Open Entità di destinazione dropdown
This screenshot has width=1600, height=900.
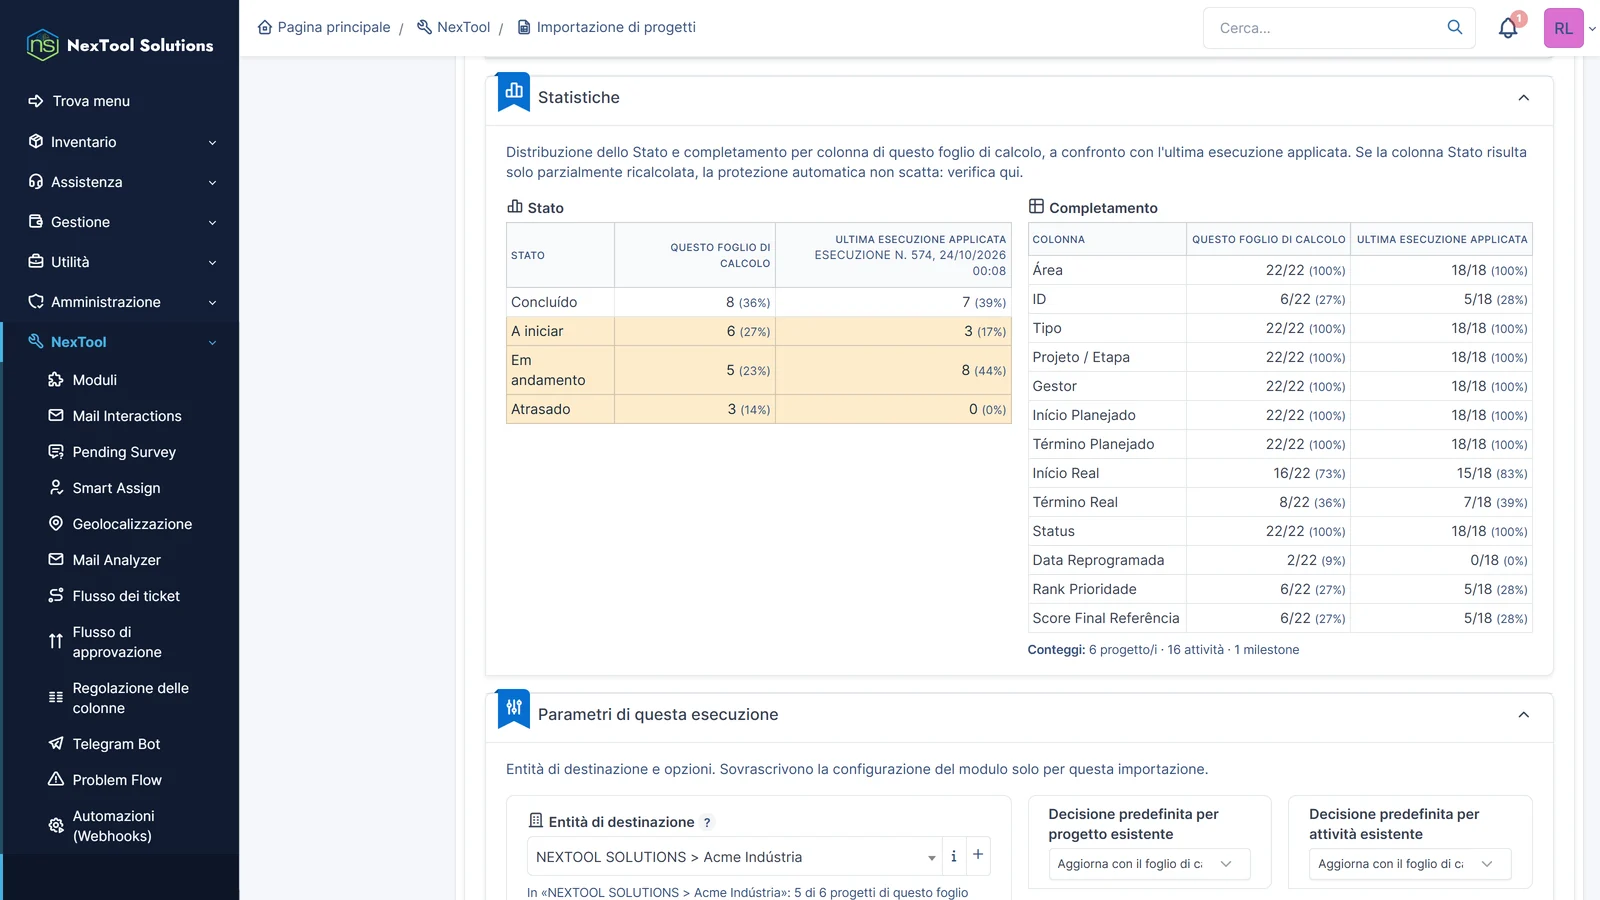click(x=735, y=857)
